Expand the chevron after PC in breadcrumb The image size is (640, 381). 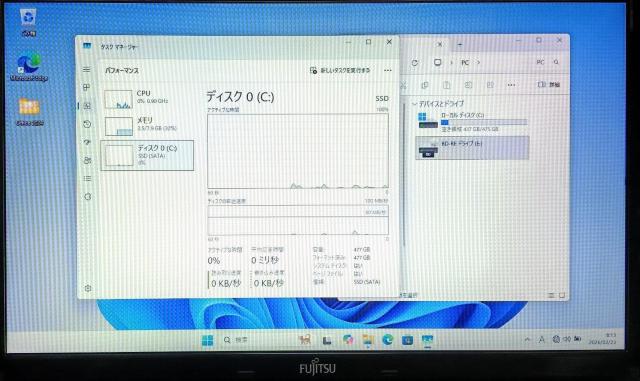(478, 62)
